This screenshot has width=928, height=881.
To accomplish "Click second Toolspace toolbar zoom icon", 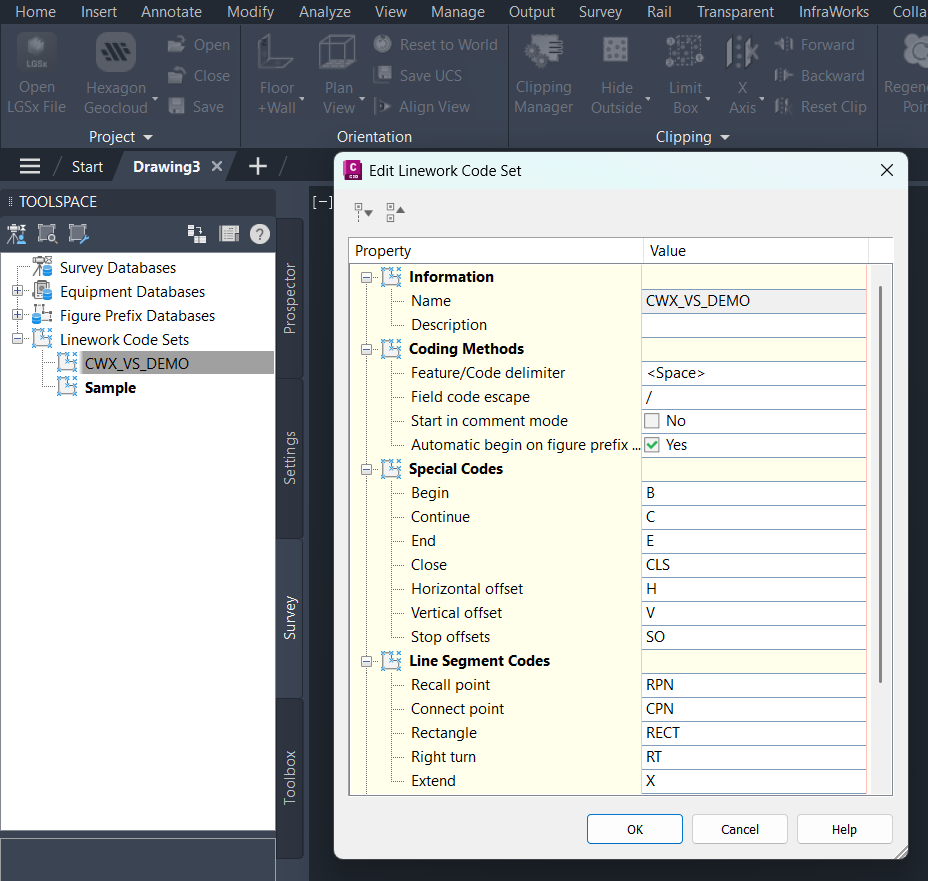I will click(x=47, y=234).
